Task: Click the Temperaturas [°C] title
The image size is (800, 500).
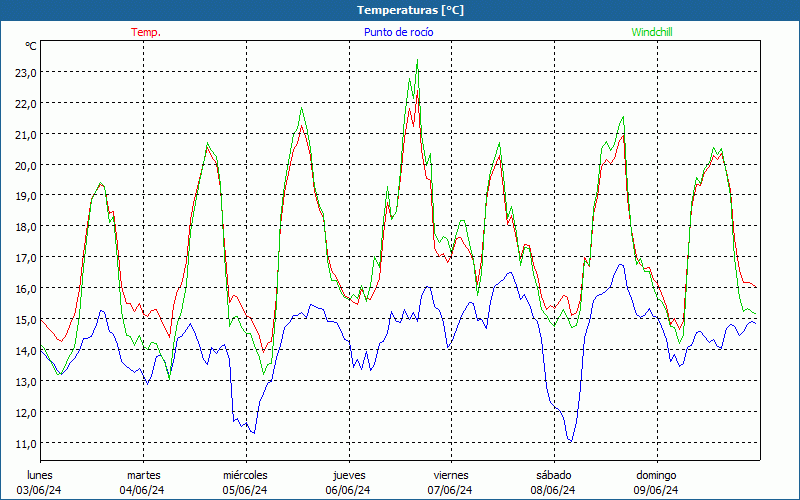Action: [x=410, y=10]
